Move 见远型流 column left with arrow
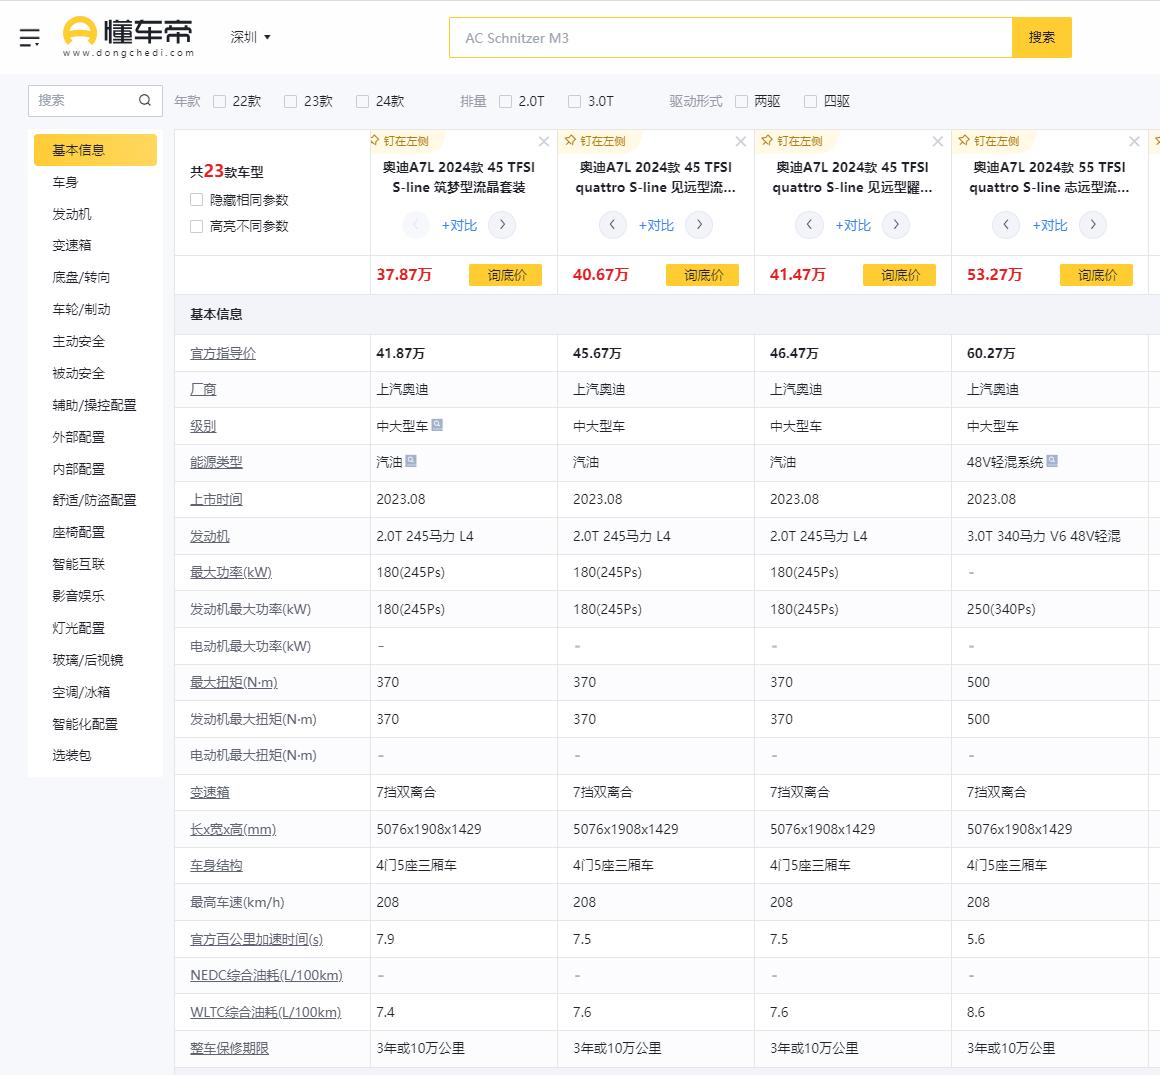This screenshot has height=1075, width=1160. pyautogui.click(x=613, y=225)
